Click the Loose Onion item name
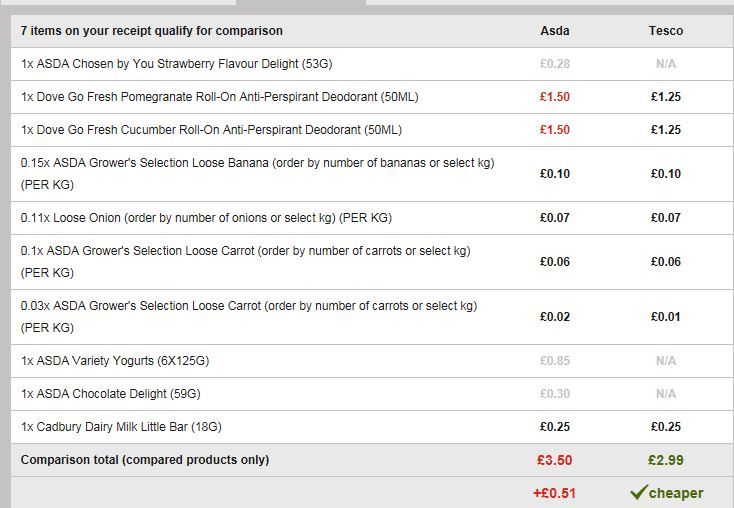The width and height of the screenshot is (734, 508). point(206,218)
